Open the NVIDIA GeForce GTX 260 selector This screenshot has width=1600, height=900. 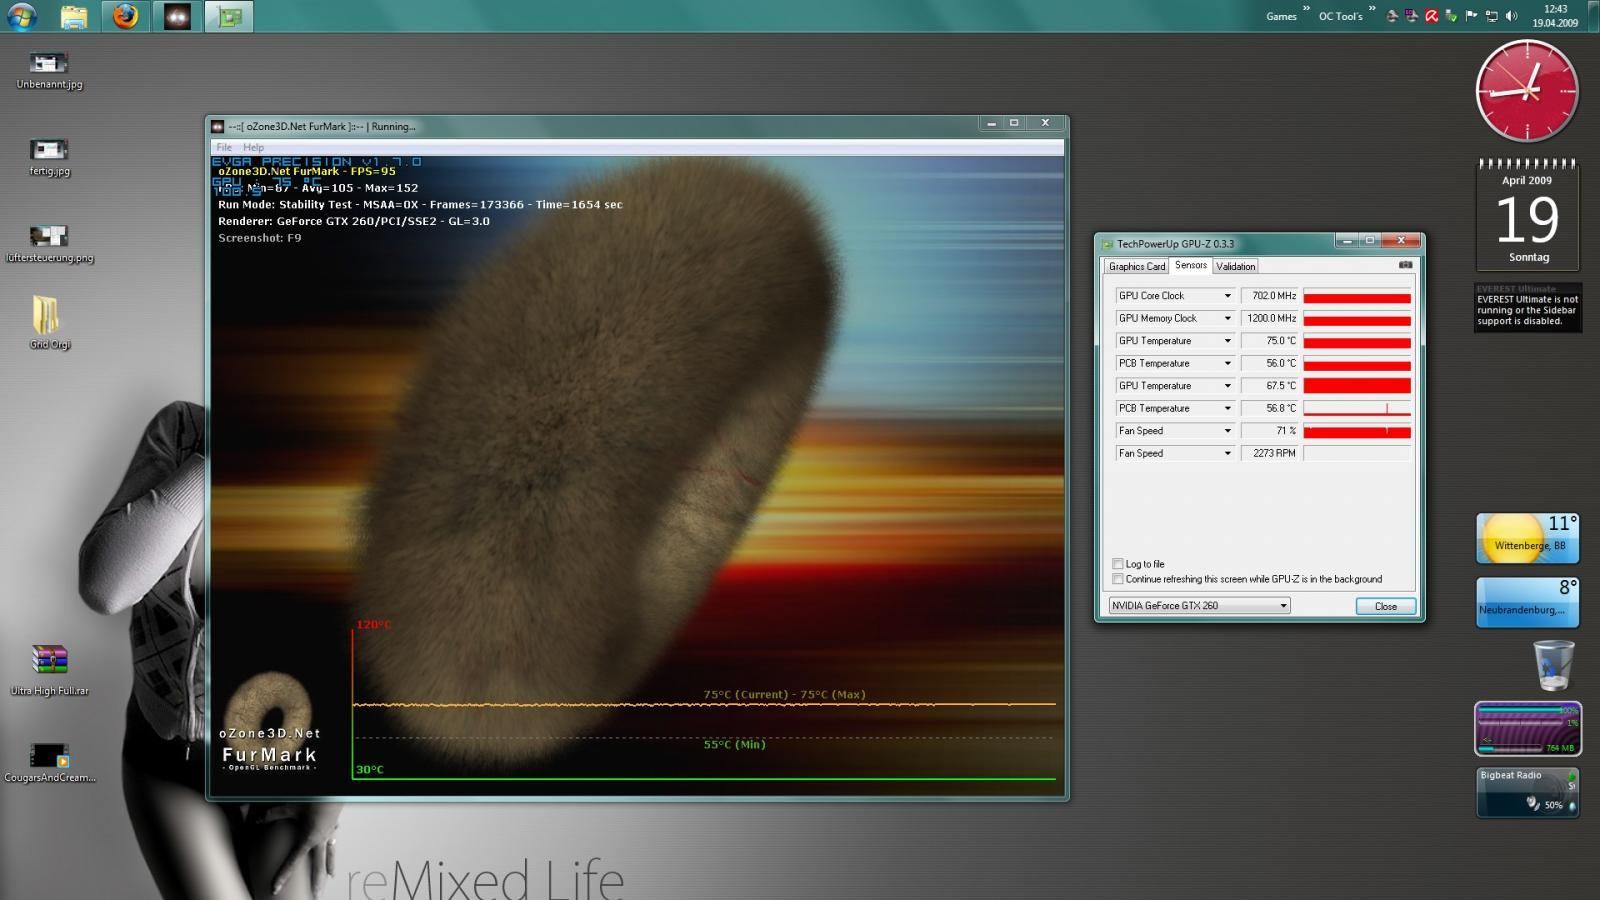[x=1199, y=605]
